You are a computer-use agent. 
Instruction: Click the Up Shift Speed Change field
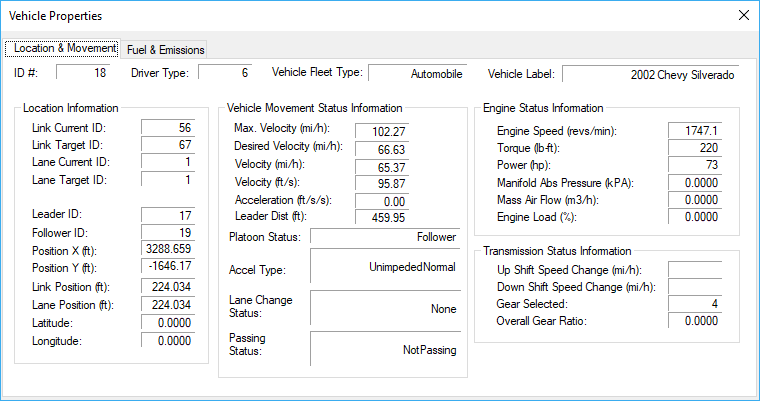[x=695, y=270]
